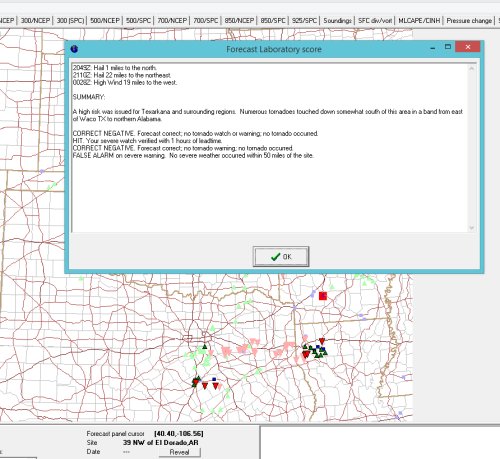
Task: Open the 500/SPC tab
Action: tap(138, 21)
